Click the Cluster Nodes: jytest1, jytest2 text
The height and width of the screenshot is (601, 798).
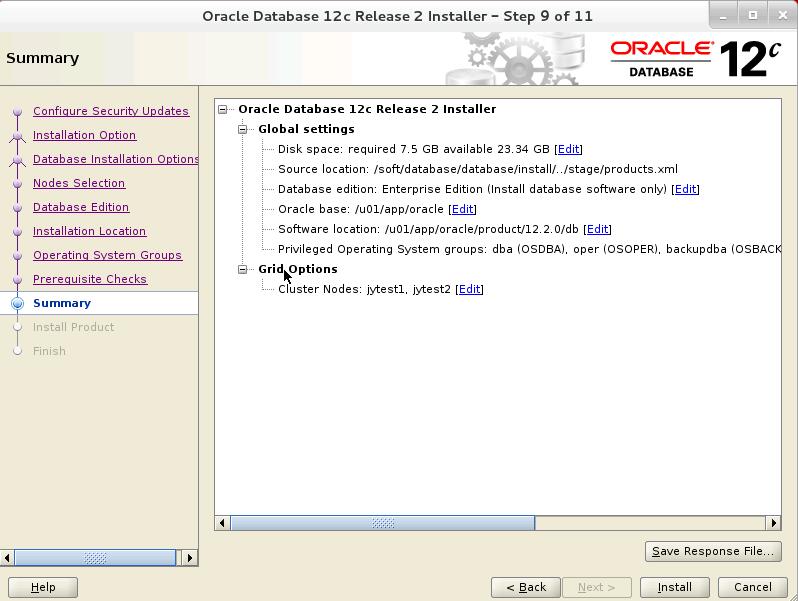coord(364,289)
